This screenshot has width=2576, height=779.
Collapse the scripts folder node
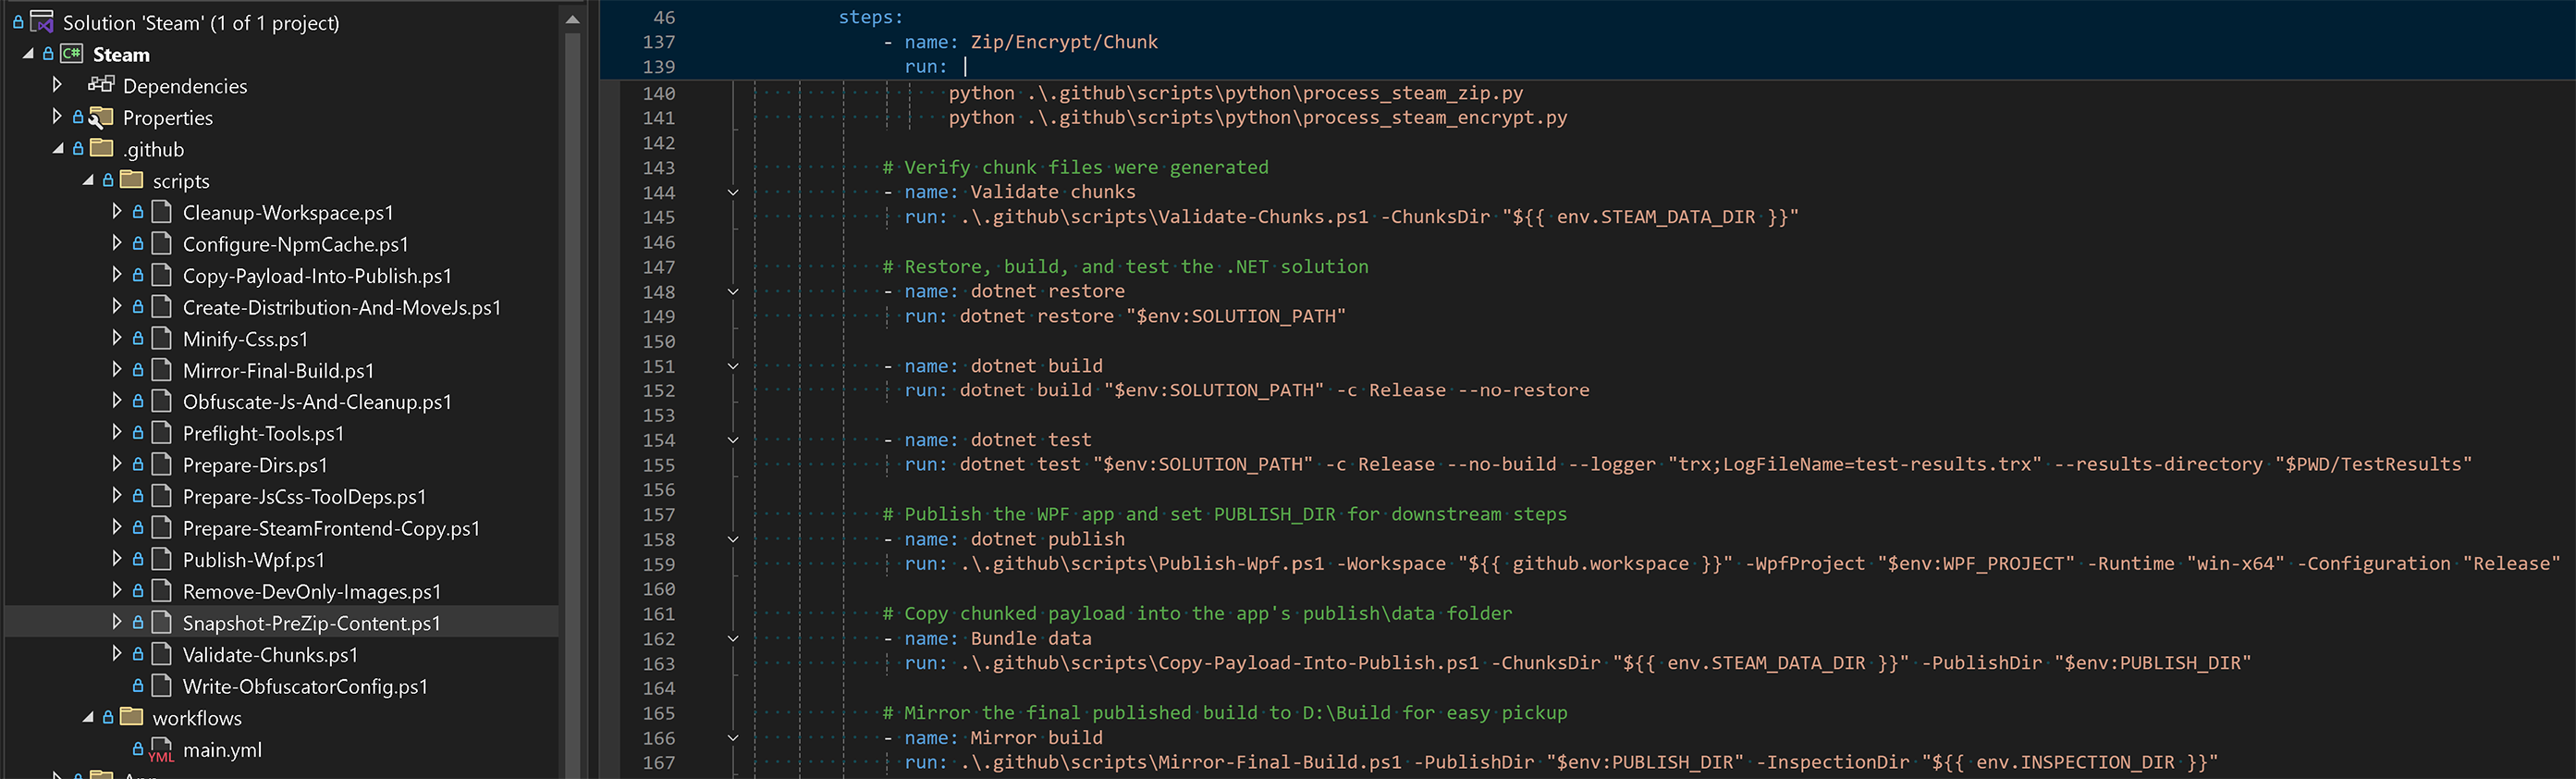[x=88, y=181]
